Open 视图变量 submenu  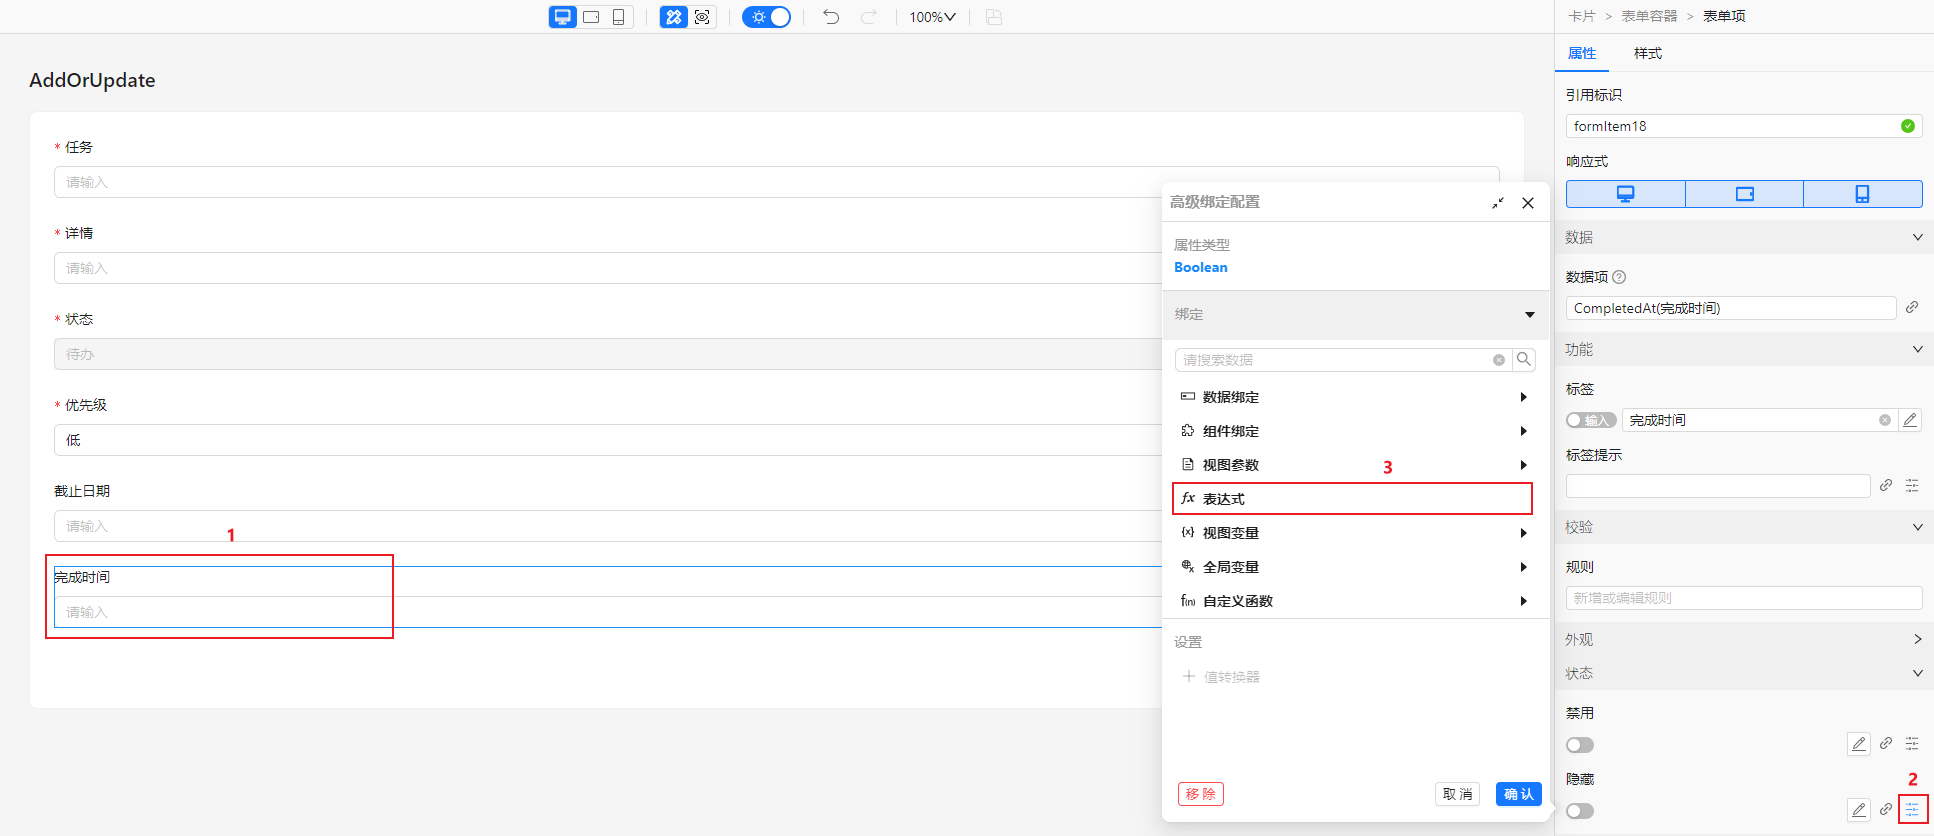pos(1352,533)
